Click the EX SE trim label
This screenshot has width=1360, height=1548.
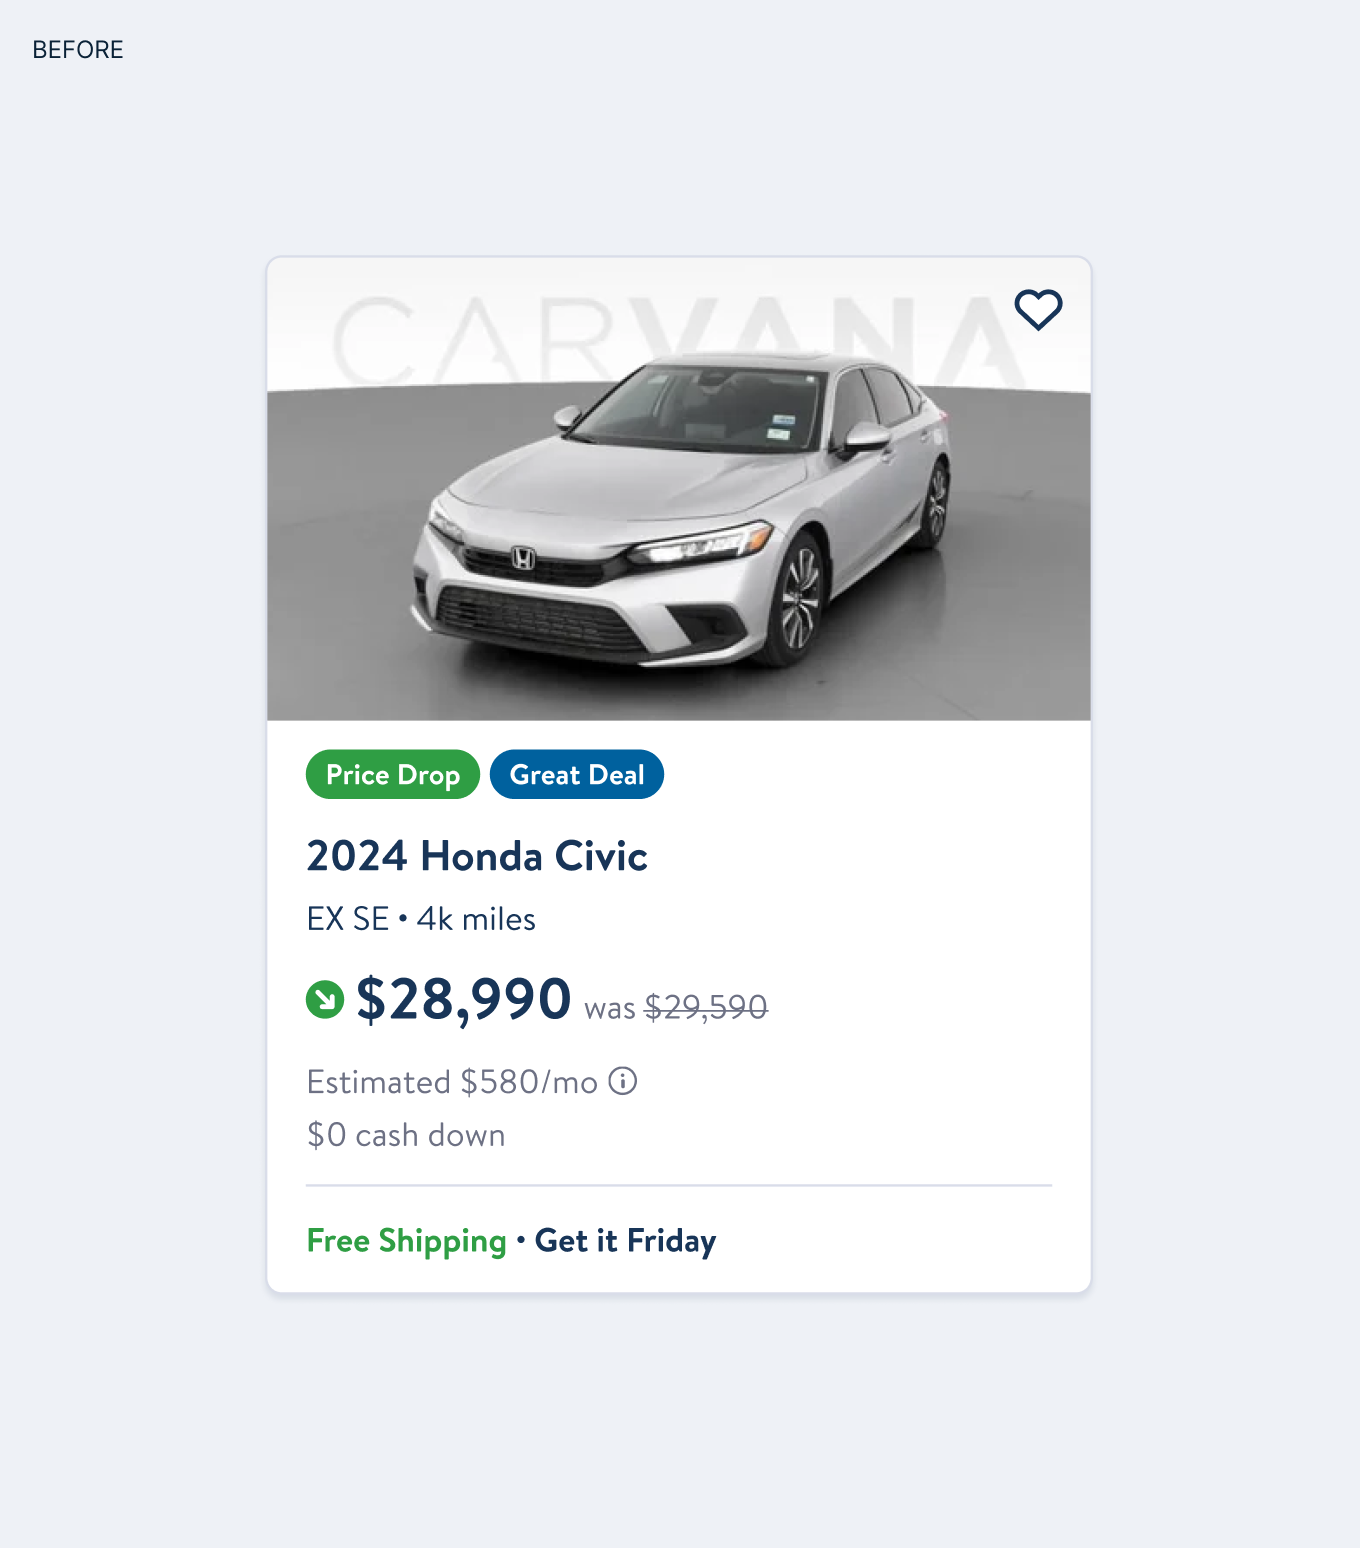[348, 919]
